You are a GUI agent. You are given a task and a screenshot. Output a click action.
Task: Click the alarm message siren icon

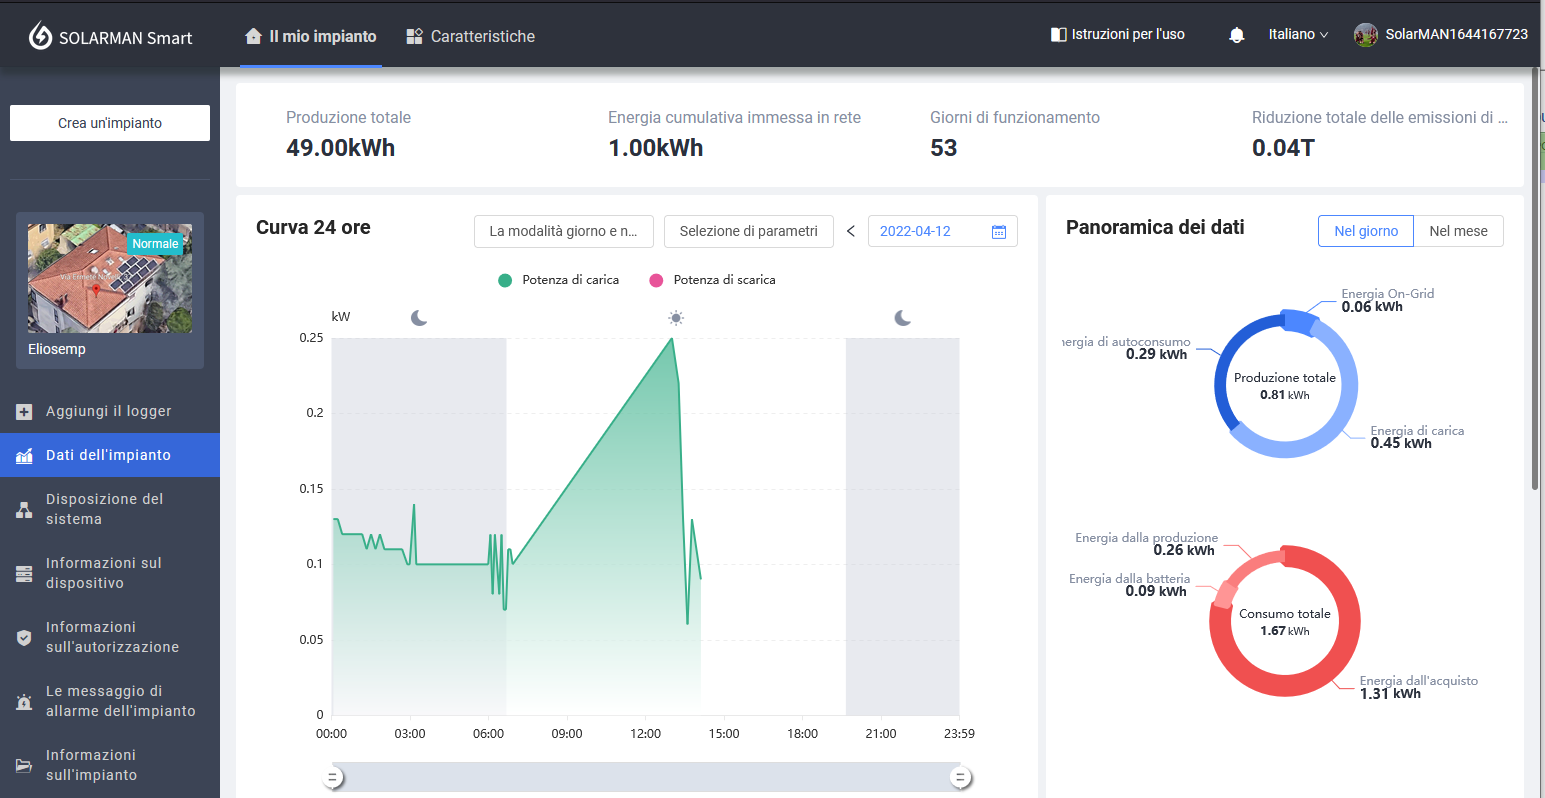25,702
